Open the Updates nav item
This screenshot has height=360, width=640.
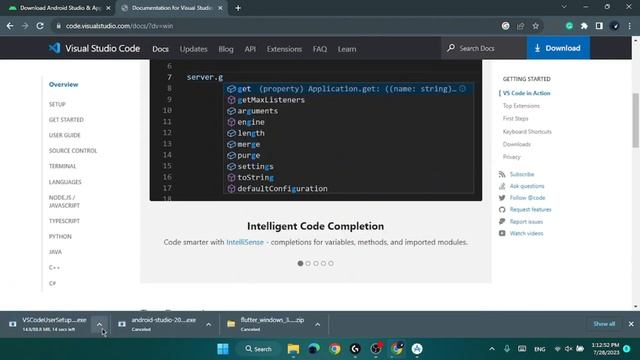(x=193, y=49)
